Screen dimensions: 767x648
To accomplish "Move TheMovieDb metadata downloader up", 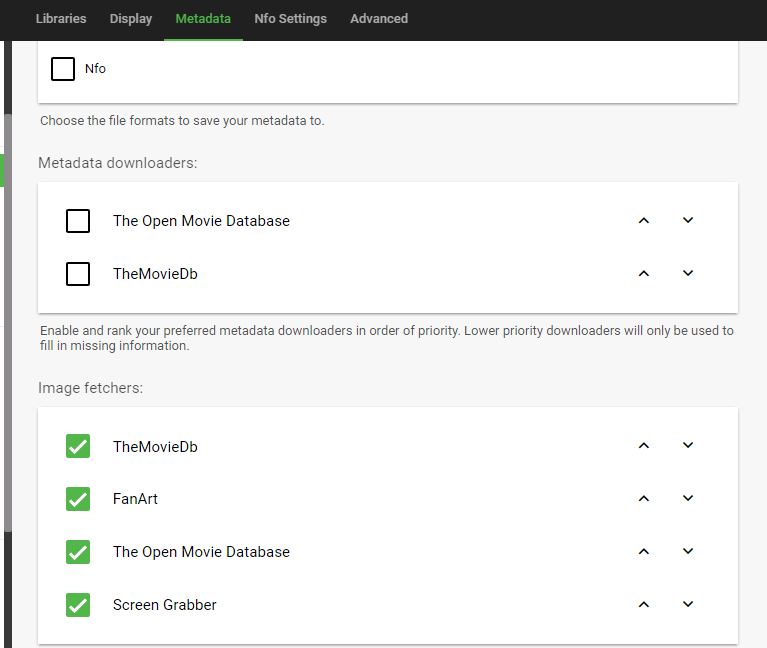I will pos(644,274).
